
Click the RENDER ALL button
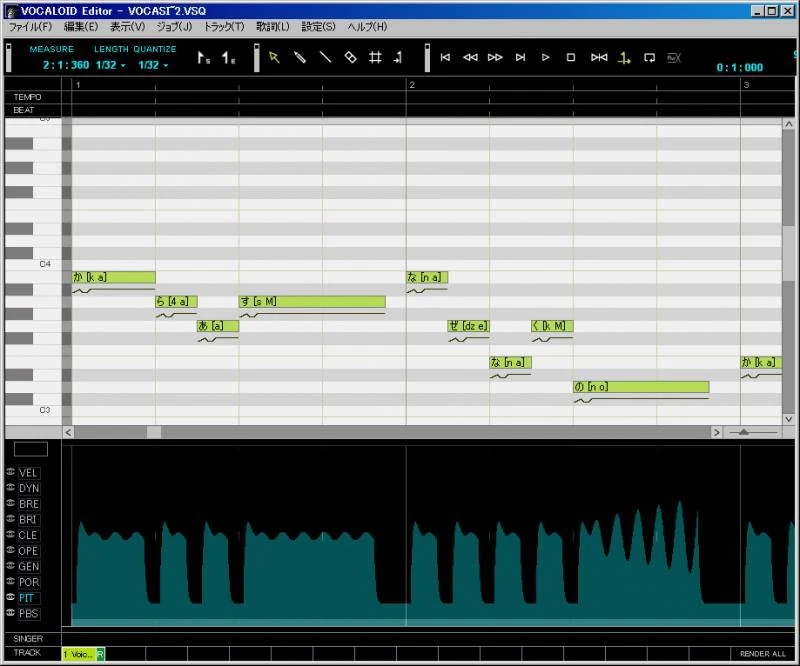click(x=763, y=654)
